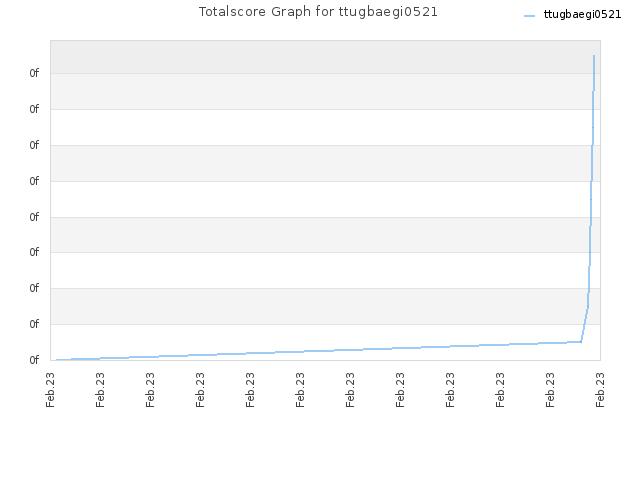Viewport: 640px width, 480px height.
Task: Click the top of the steep blue line
Action: click(x=594, y=56)
